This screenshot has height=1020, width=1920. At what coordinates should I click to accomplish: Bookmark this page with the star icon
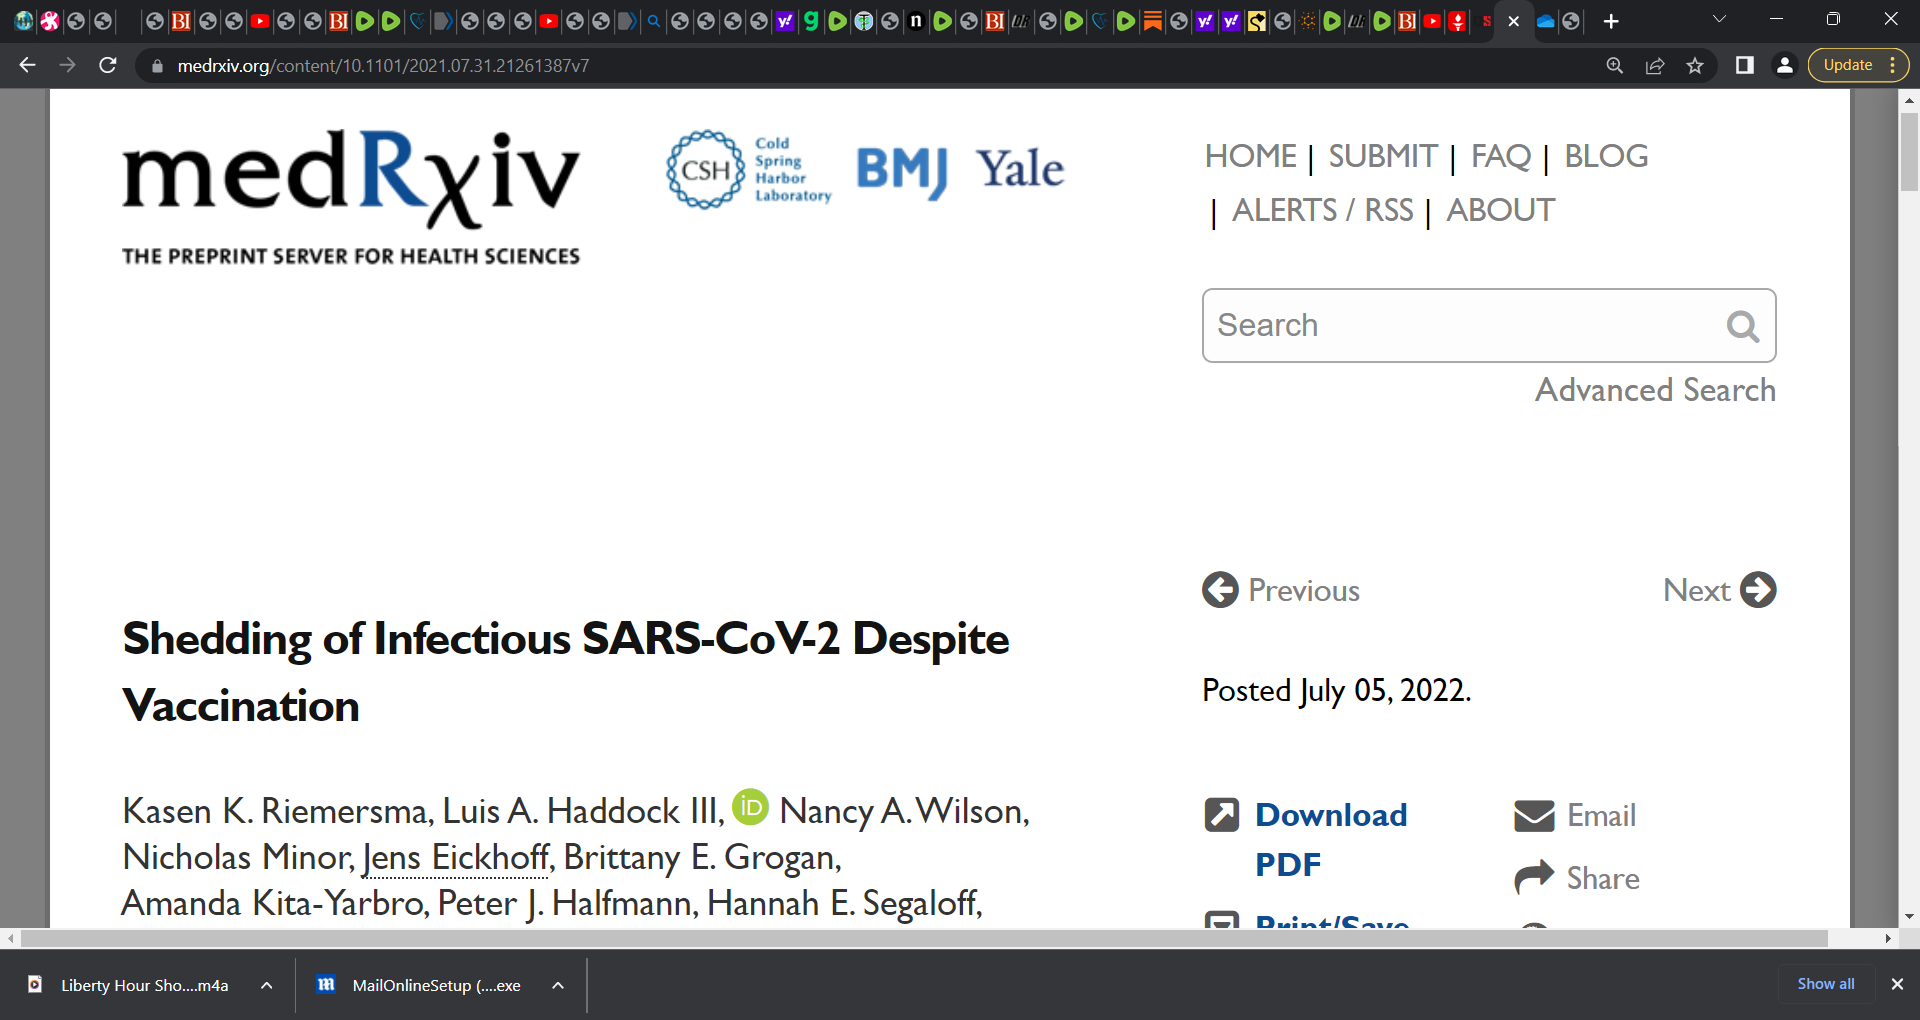tap(1695, 66)
